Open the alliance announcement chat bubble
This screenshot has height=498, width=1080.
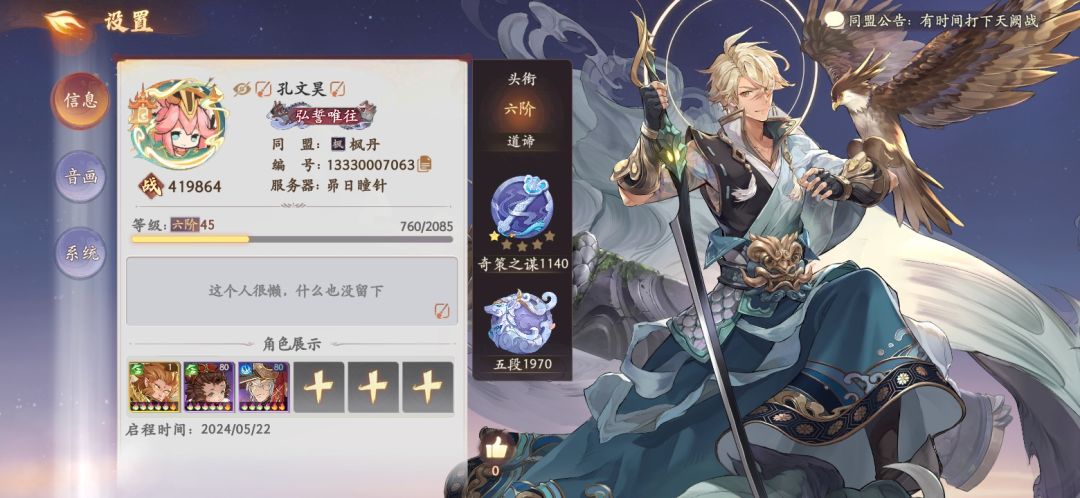835,20
